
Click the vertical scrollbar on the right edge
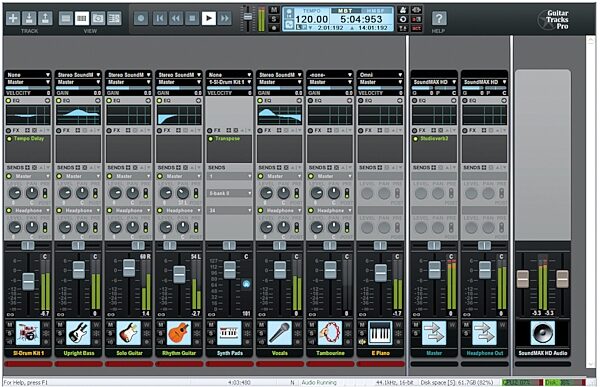(x=590, y=203)
